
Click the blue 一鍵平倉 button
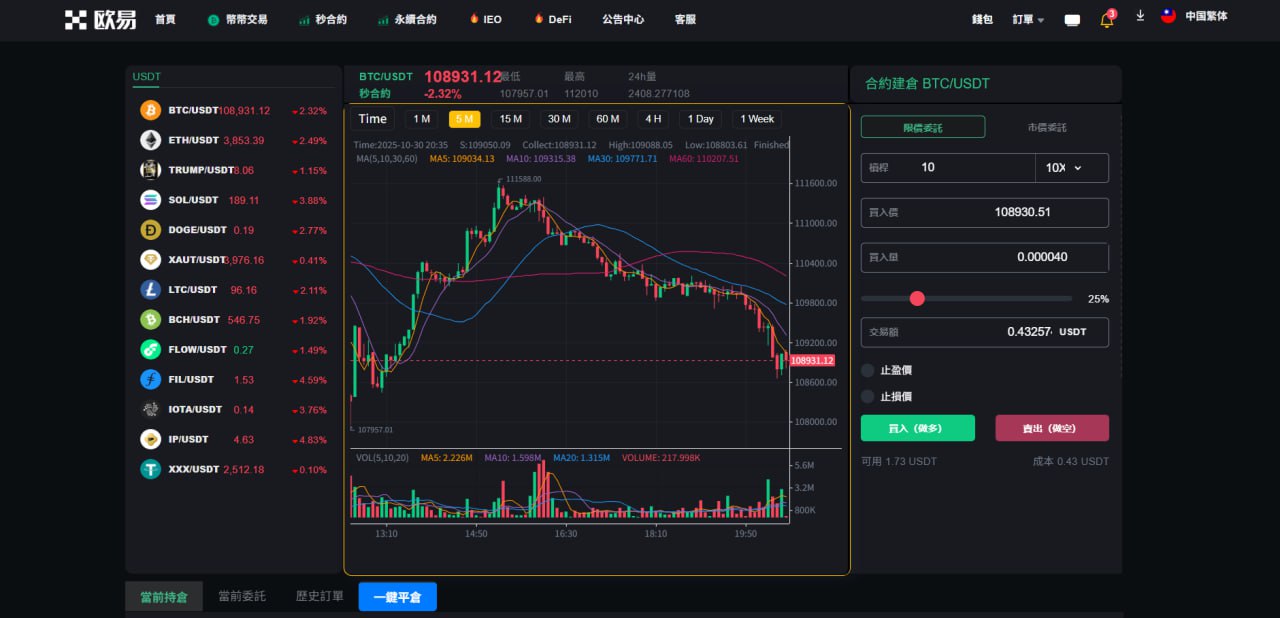397,597
